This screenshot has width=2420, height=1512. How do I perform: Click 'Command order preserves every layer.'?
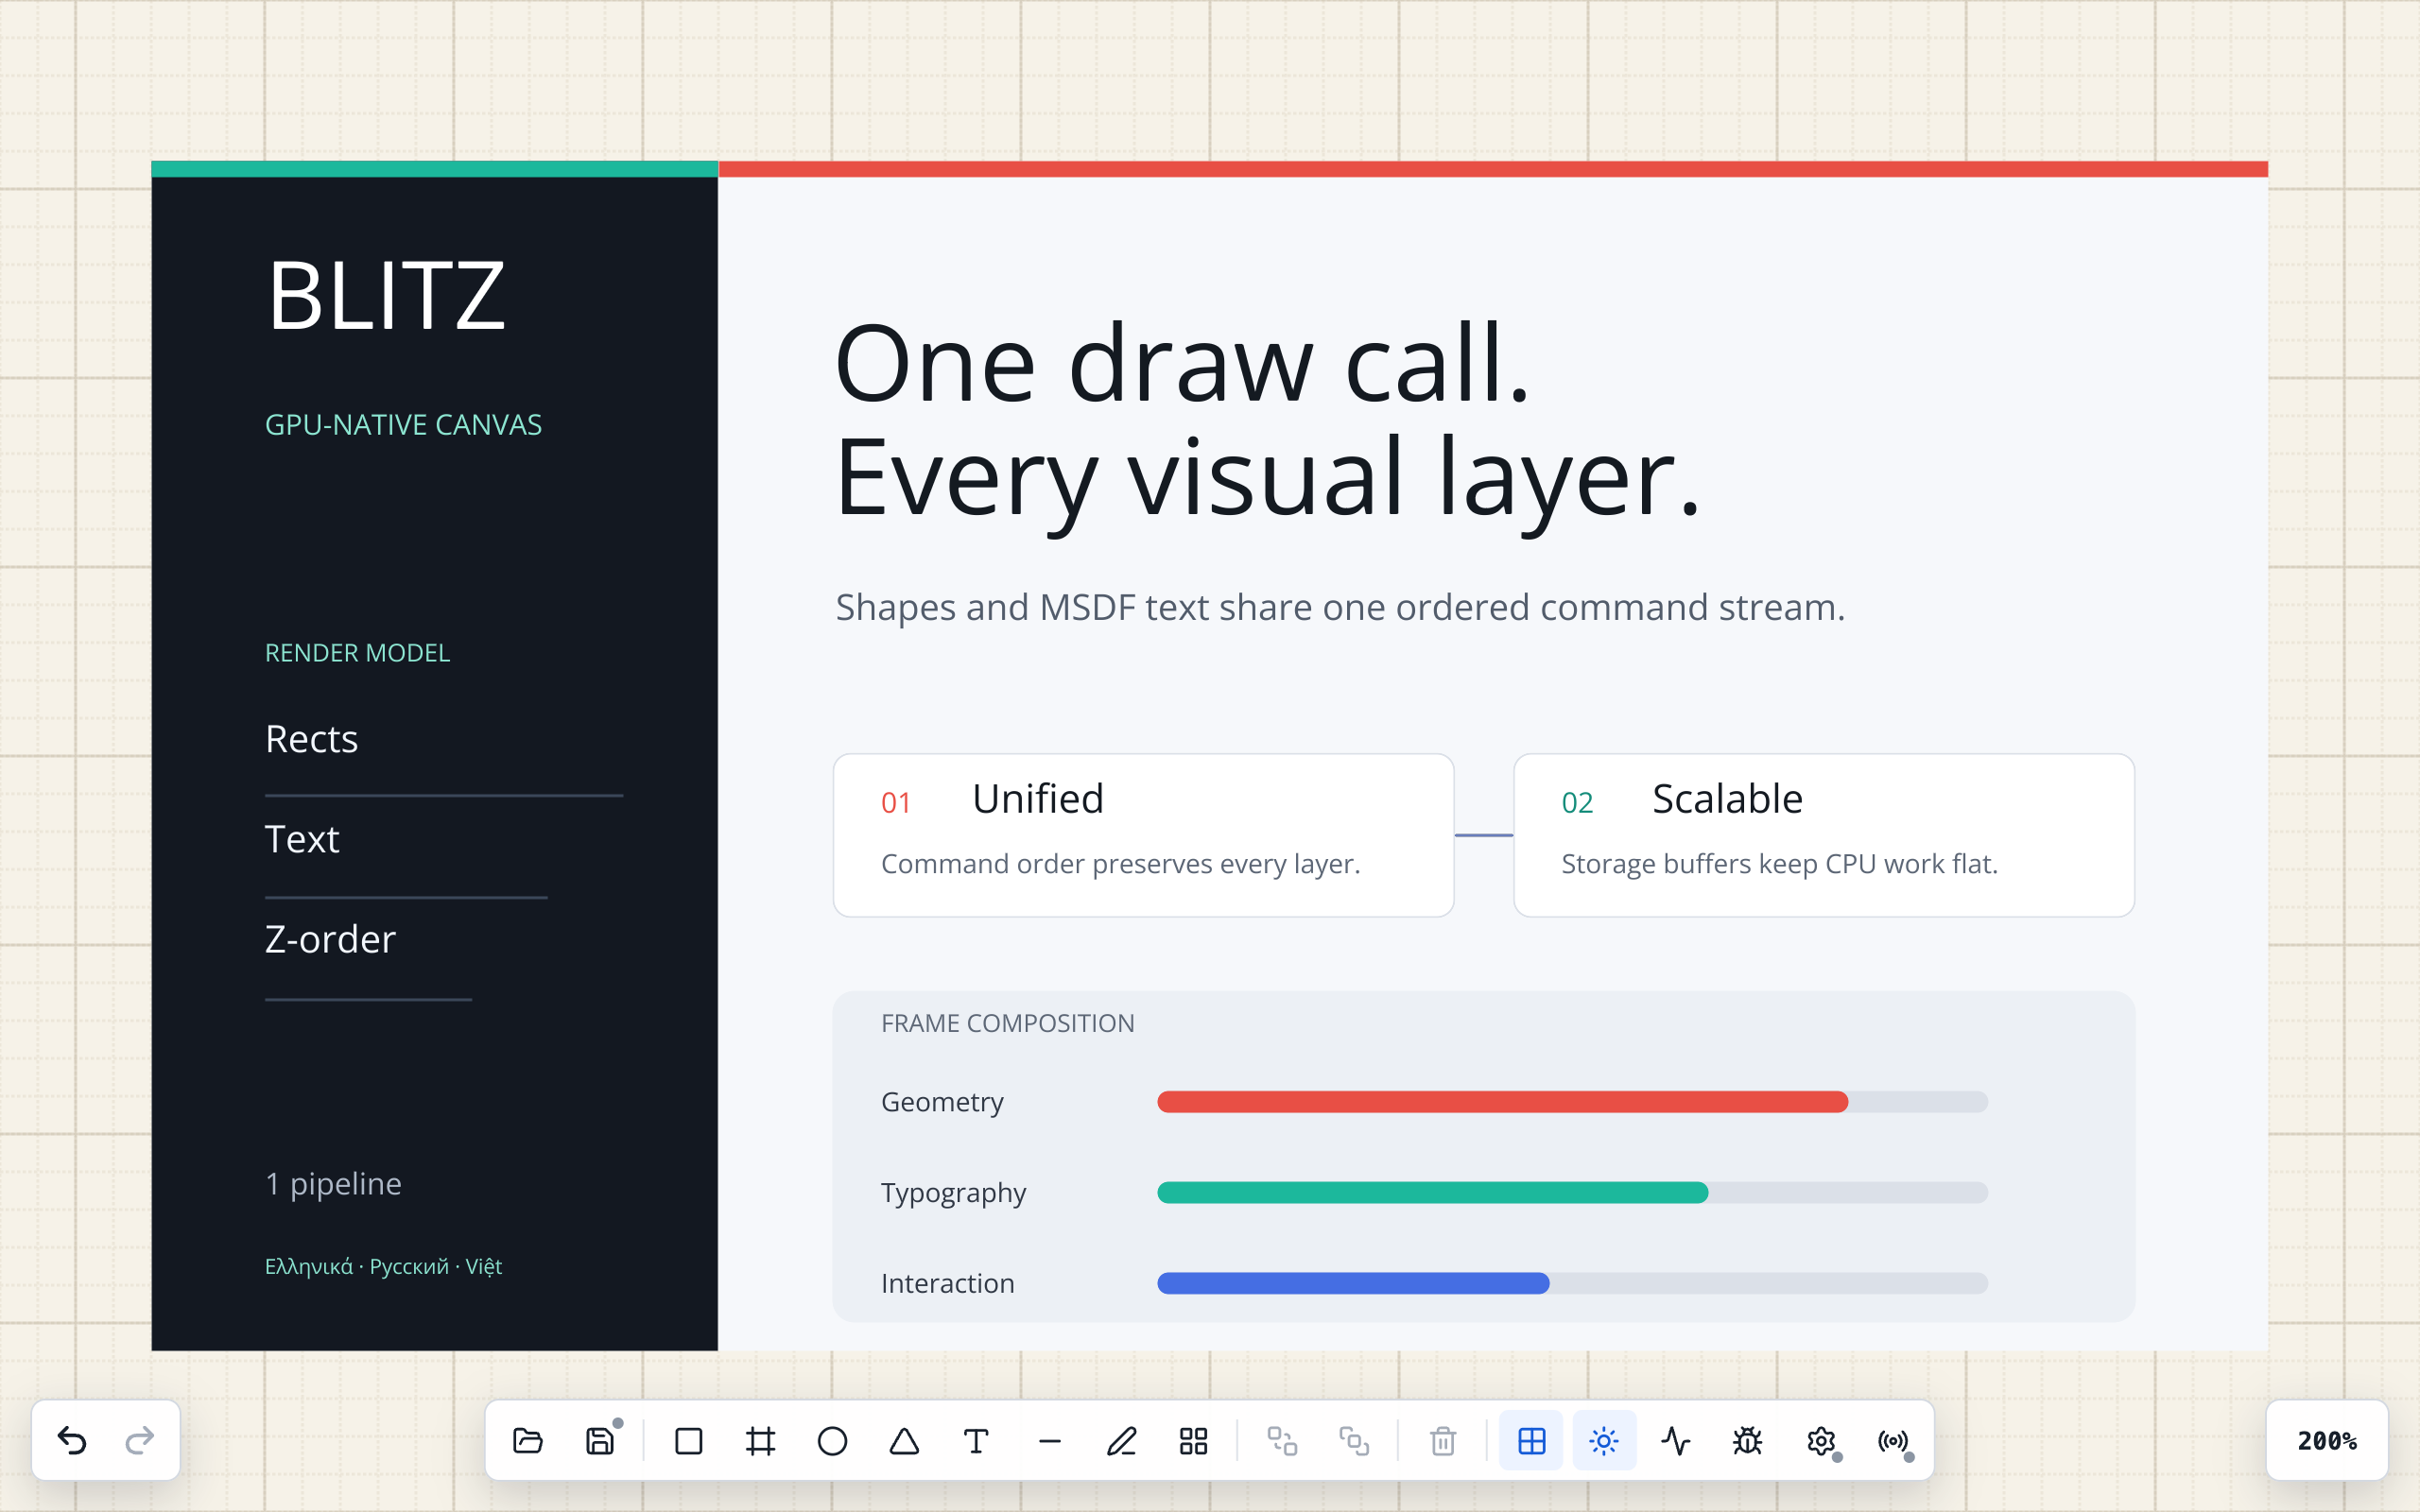(1120, 864)
